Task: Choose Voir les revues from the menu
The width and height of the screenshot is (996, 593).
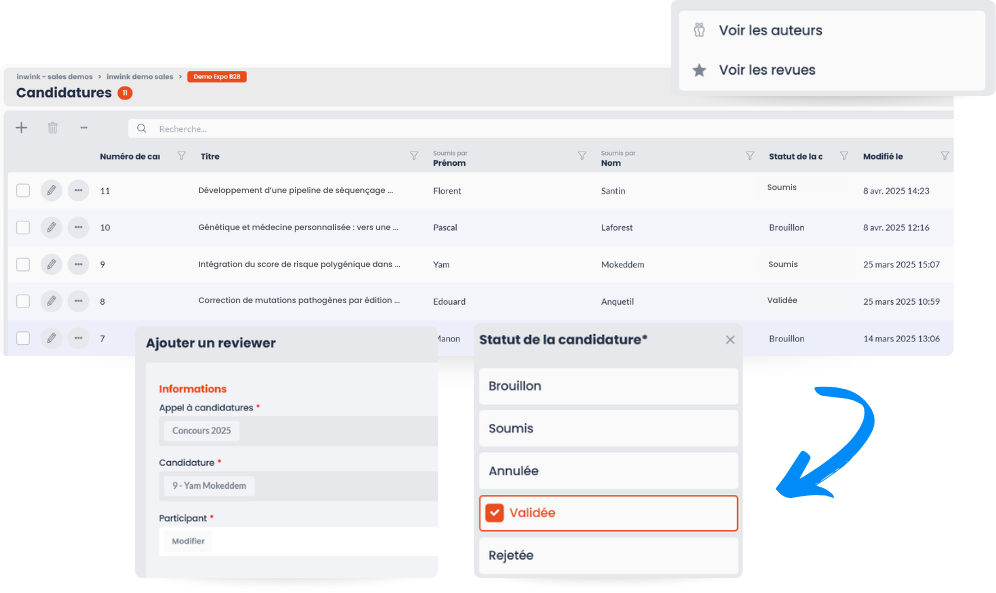Action: 766,70
